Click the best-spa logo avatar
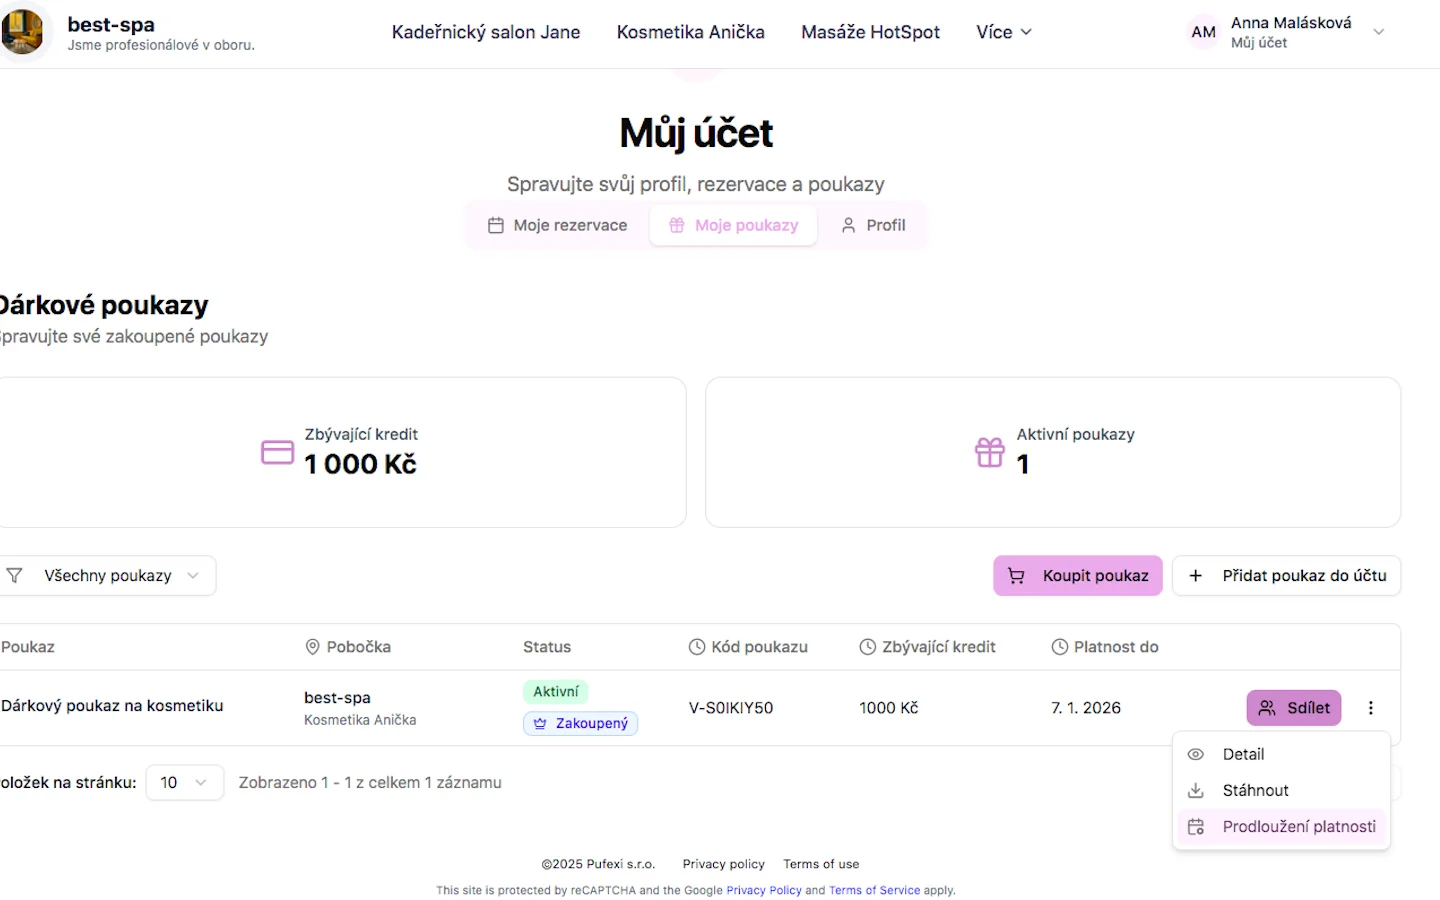Image resolution: width=1440 pixels, height=900 pixels. pos(22,32)
